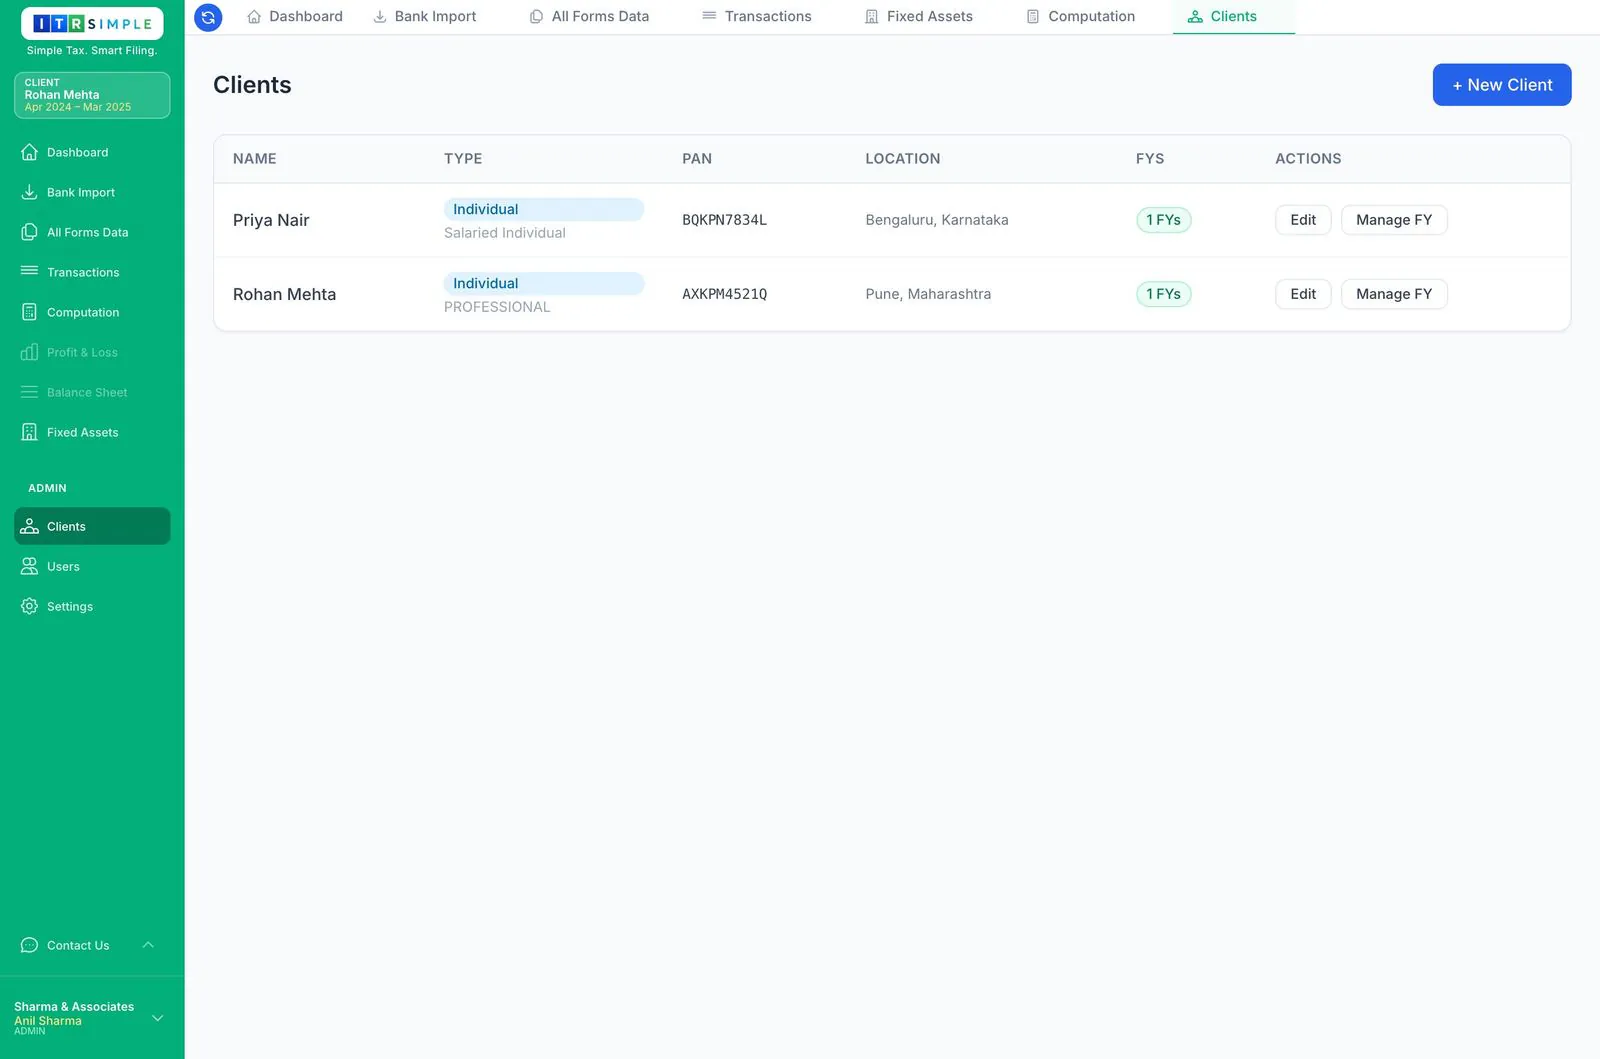Click the Anil Sharma user name
This screenshot has height=1059, width=1600.
48,1021
